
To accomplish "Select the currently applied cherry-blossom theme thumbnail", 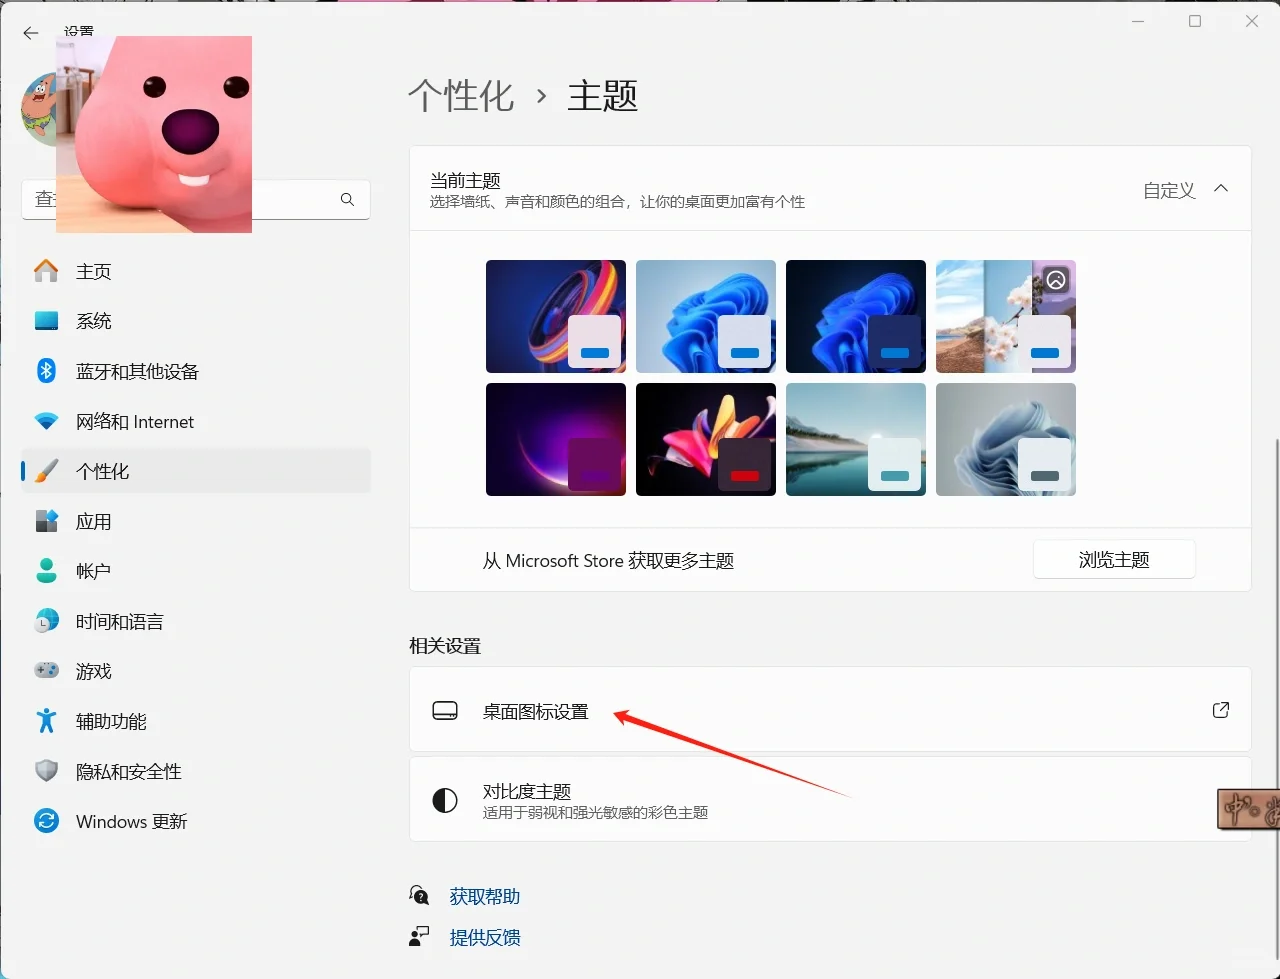I will click(x=1006, y=316).
